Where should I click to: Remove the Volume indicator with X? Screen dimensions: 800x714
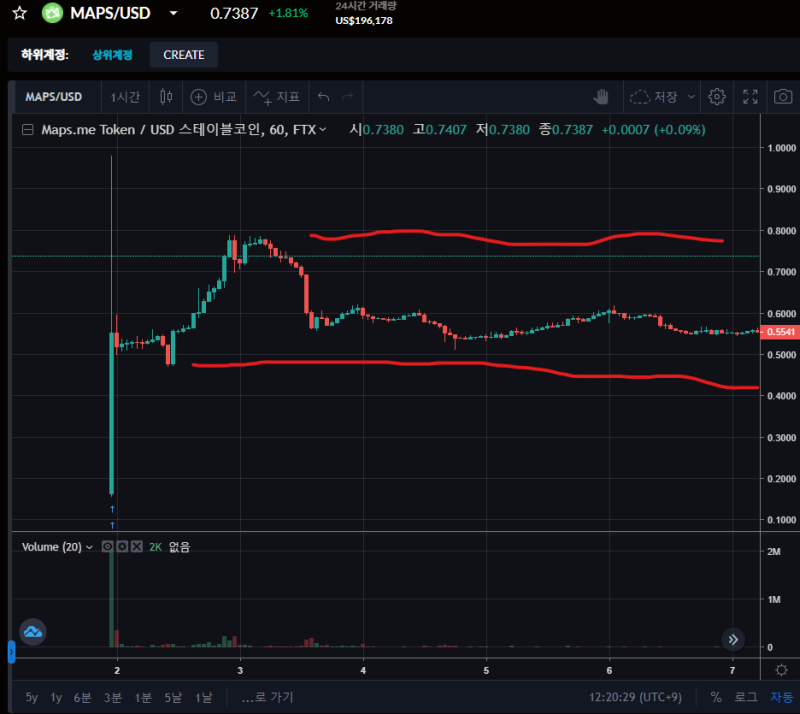click(x=137, y=547)
